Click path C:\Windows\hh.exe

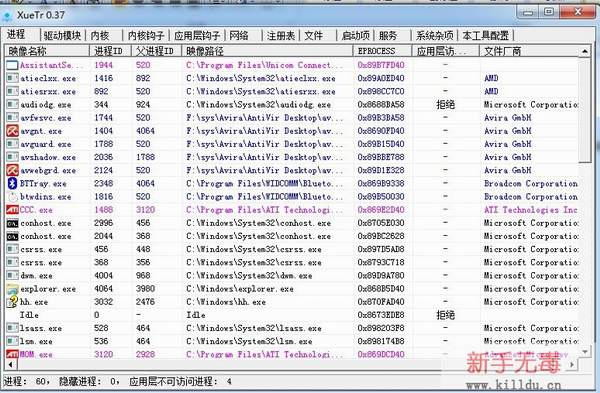[x=226, y=302]
